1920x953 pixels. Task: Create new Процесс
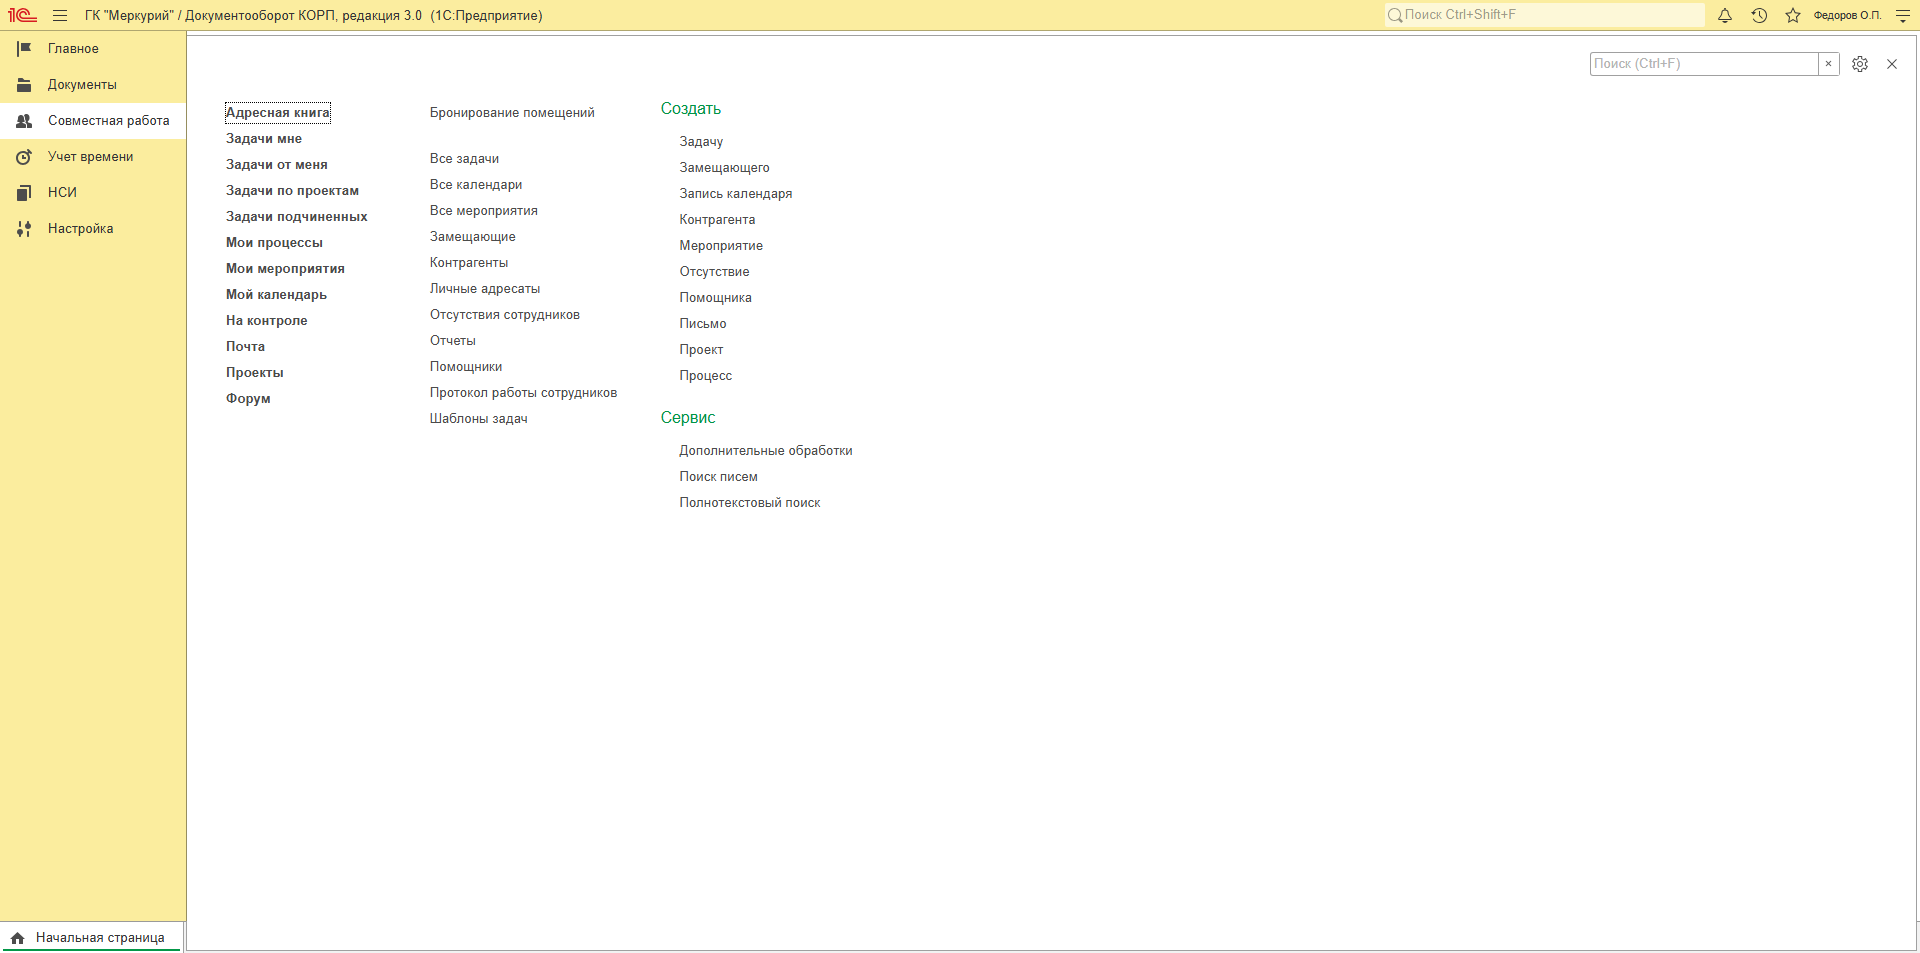(706, 375)
